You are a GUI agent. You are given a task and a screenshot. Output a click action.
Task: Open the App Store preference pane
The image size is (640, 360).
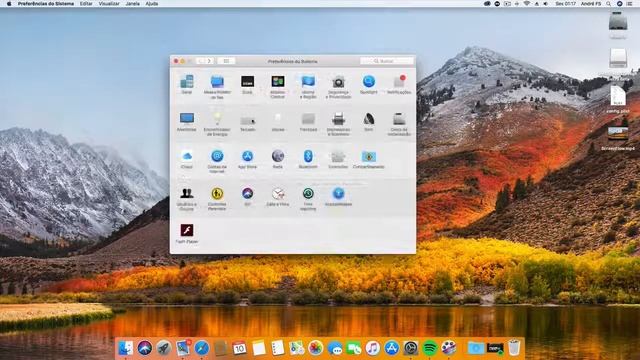pos(247,159)
